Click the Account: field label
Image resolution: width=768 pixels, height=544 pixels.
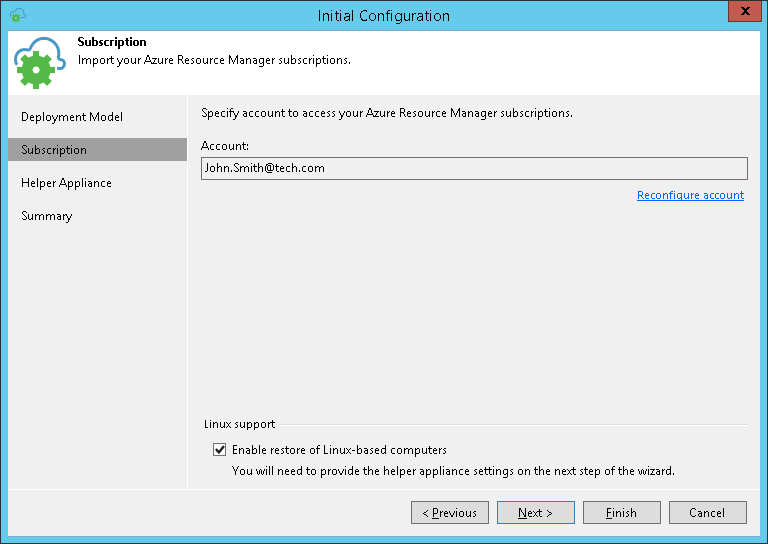pos(225,146)
